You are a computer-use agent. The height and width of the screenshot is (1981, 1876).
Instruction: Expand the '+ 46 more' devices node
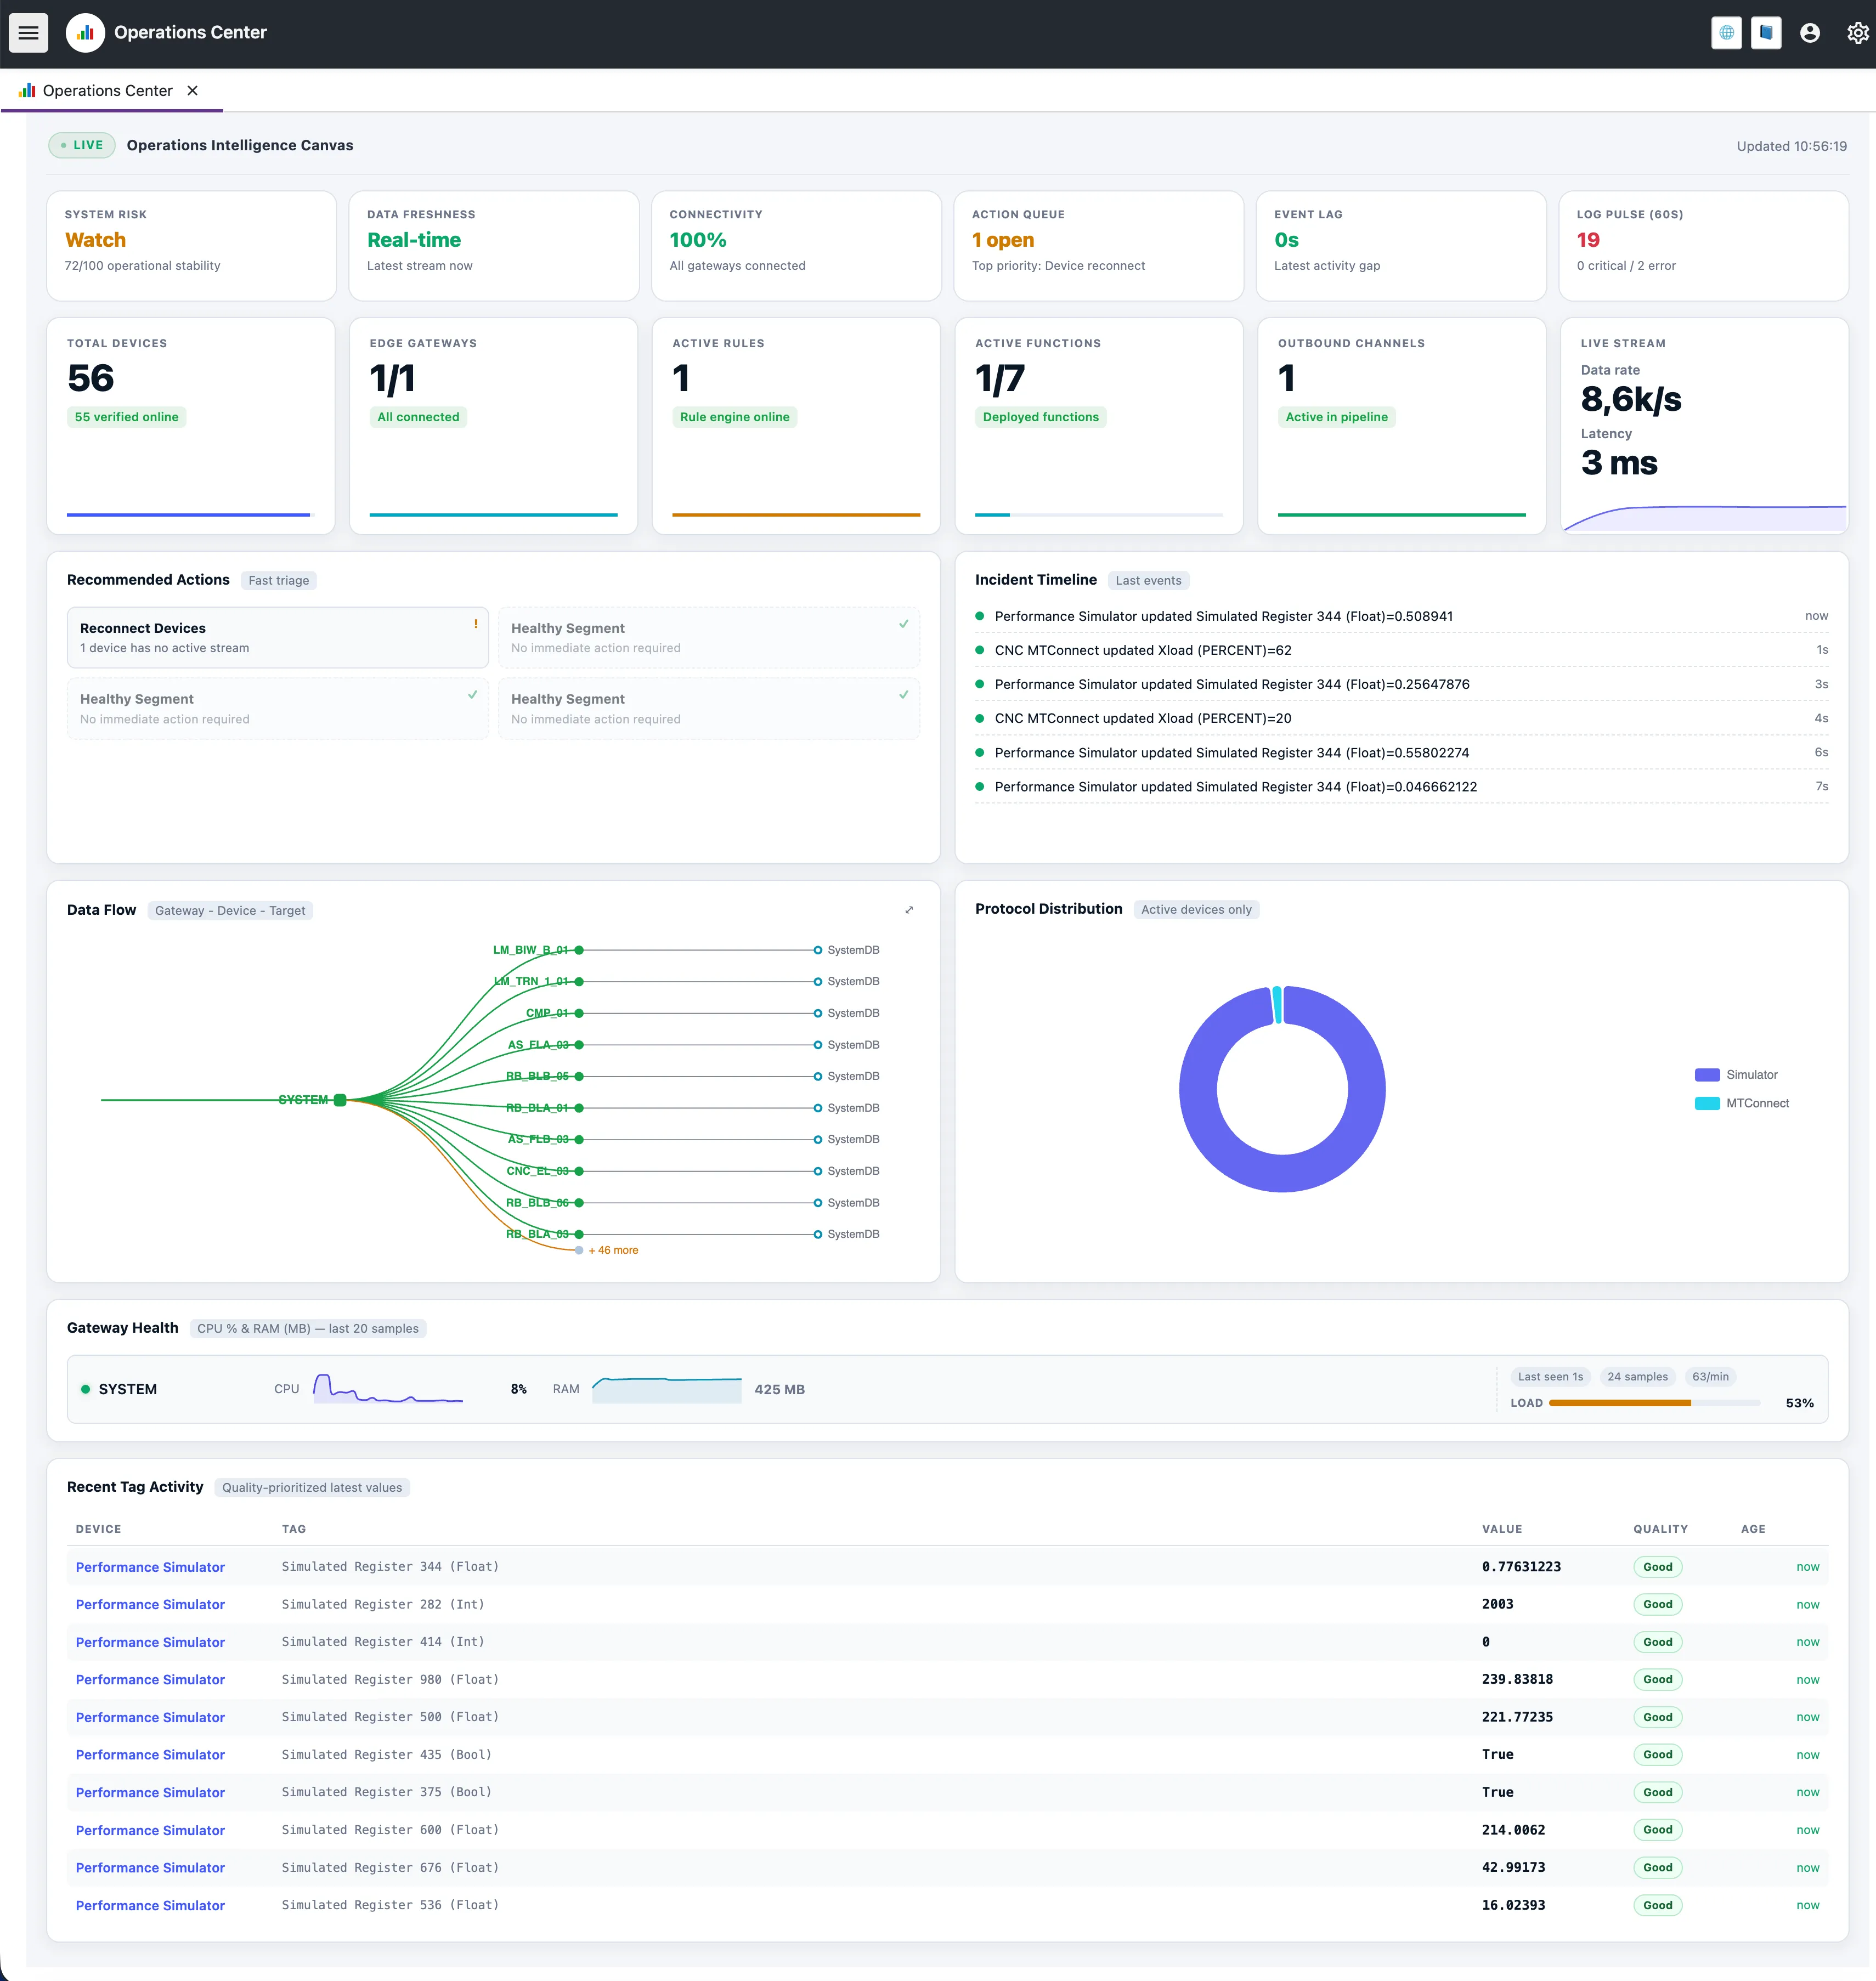click(612, 1250)
